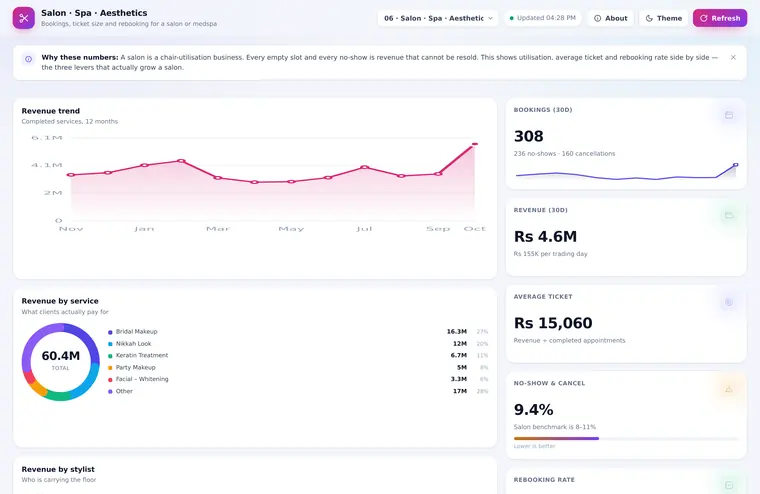Click the check icon on Rebooking Rate card
The image size is (760, 494).
728,485
